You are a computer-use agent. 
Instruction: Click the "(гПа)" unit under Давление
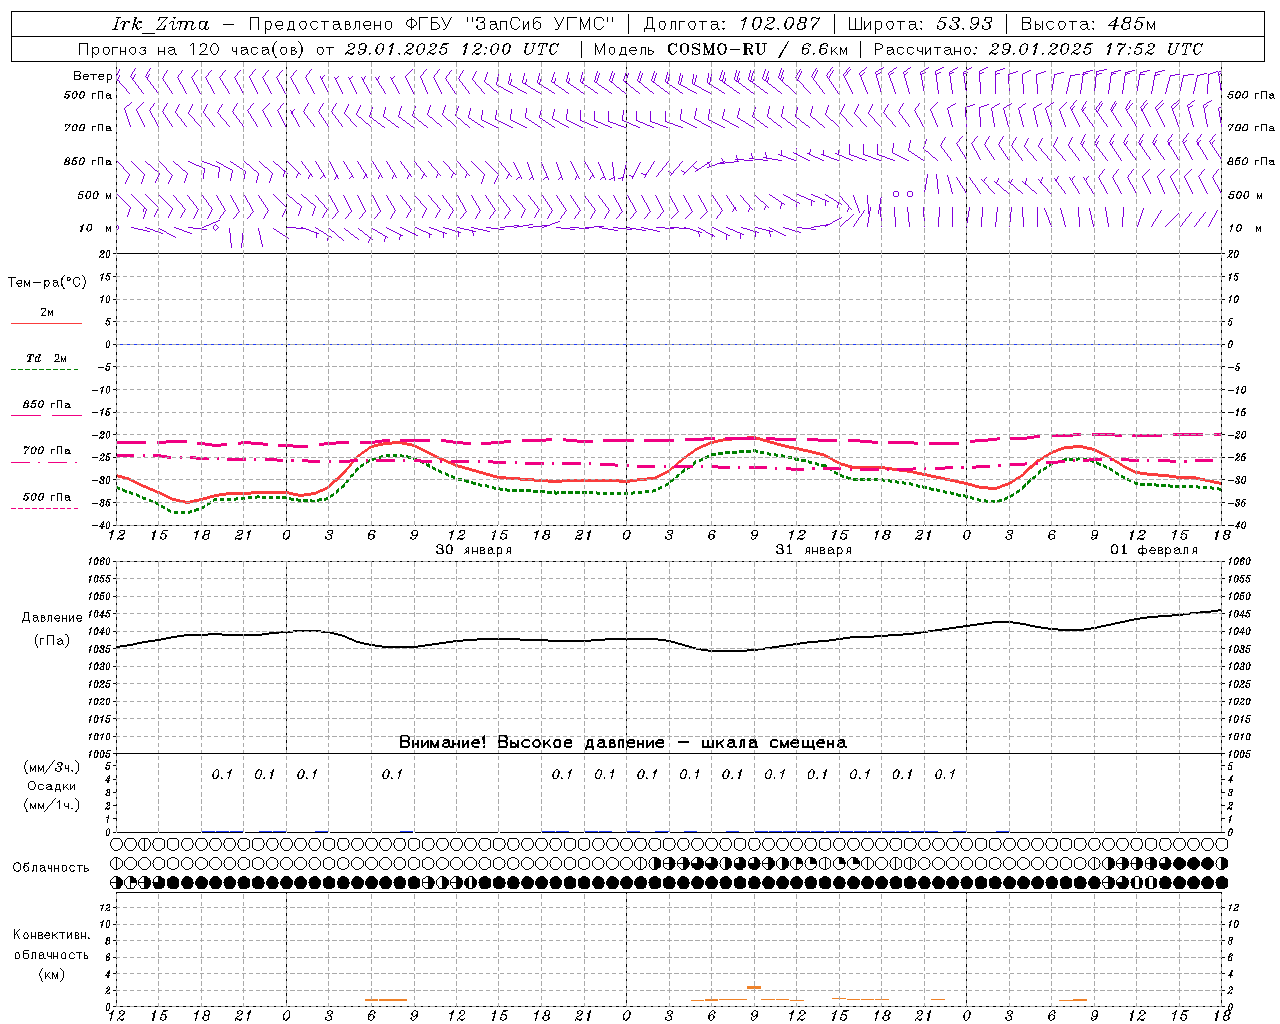(52, 641)
